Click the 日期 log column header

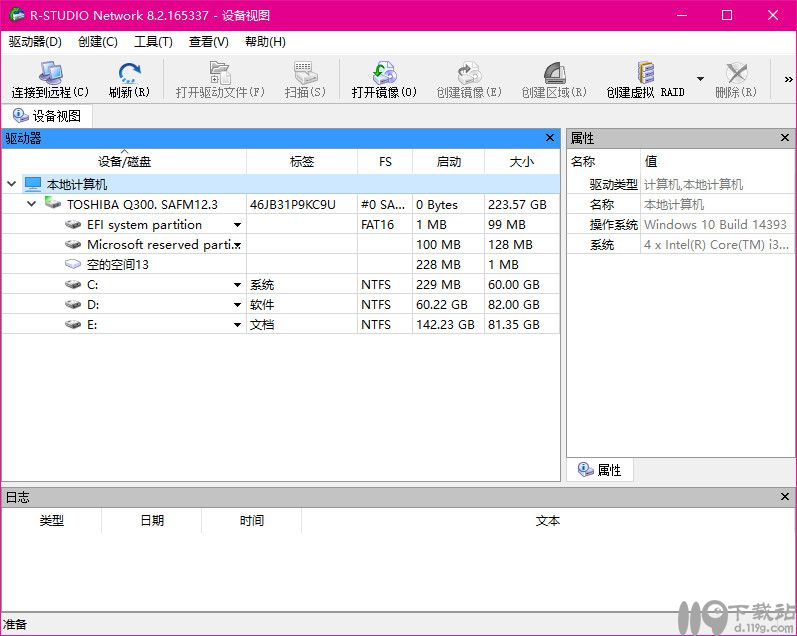point(152,521)
